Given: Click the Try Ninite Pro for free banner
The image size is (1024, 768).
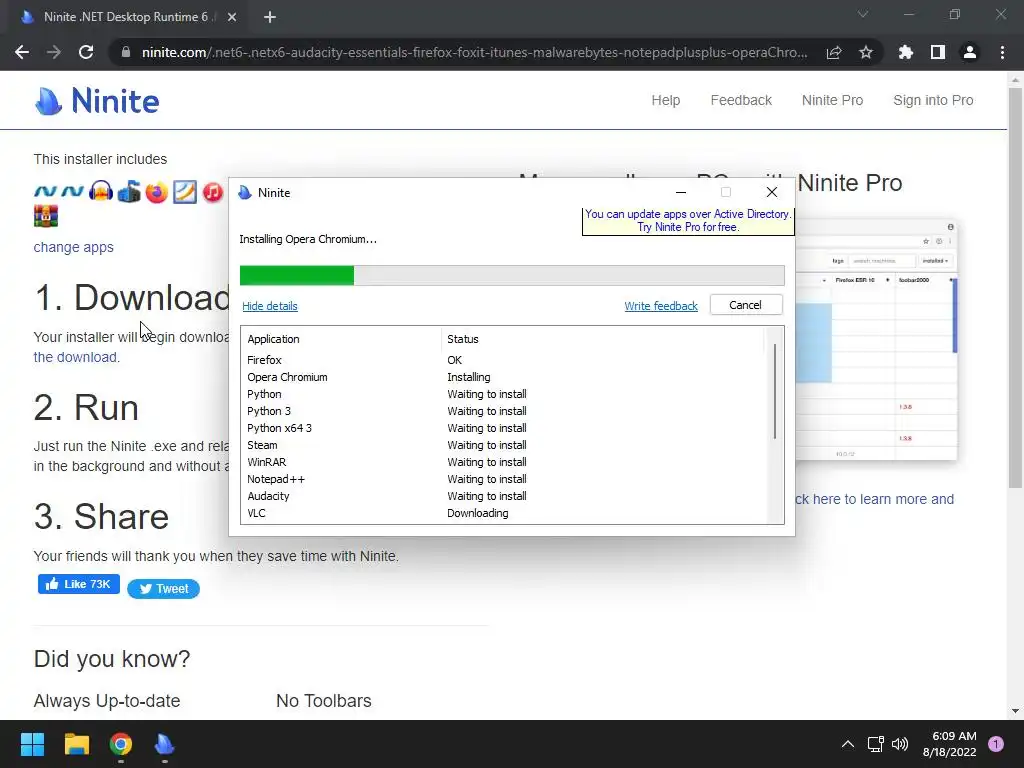Looking at the screenshot, I should [688, 221].
